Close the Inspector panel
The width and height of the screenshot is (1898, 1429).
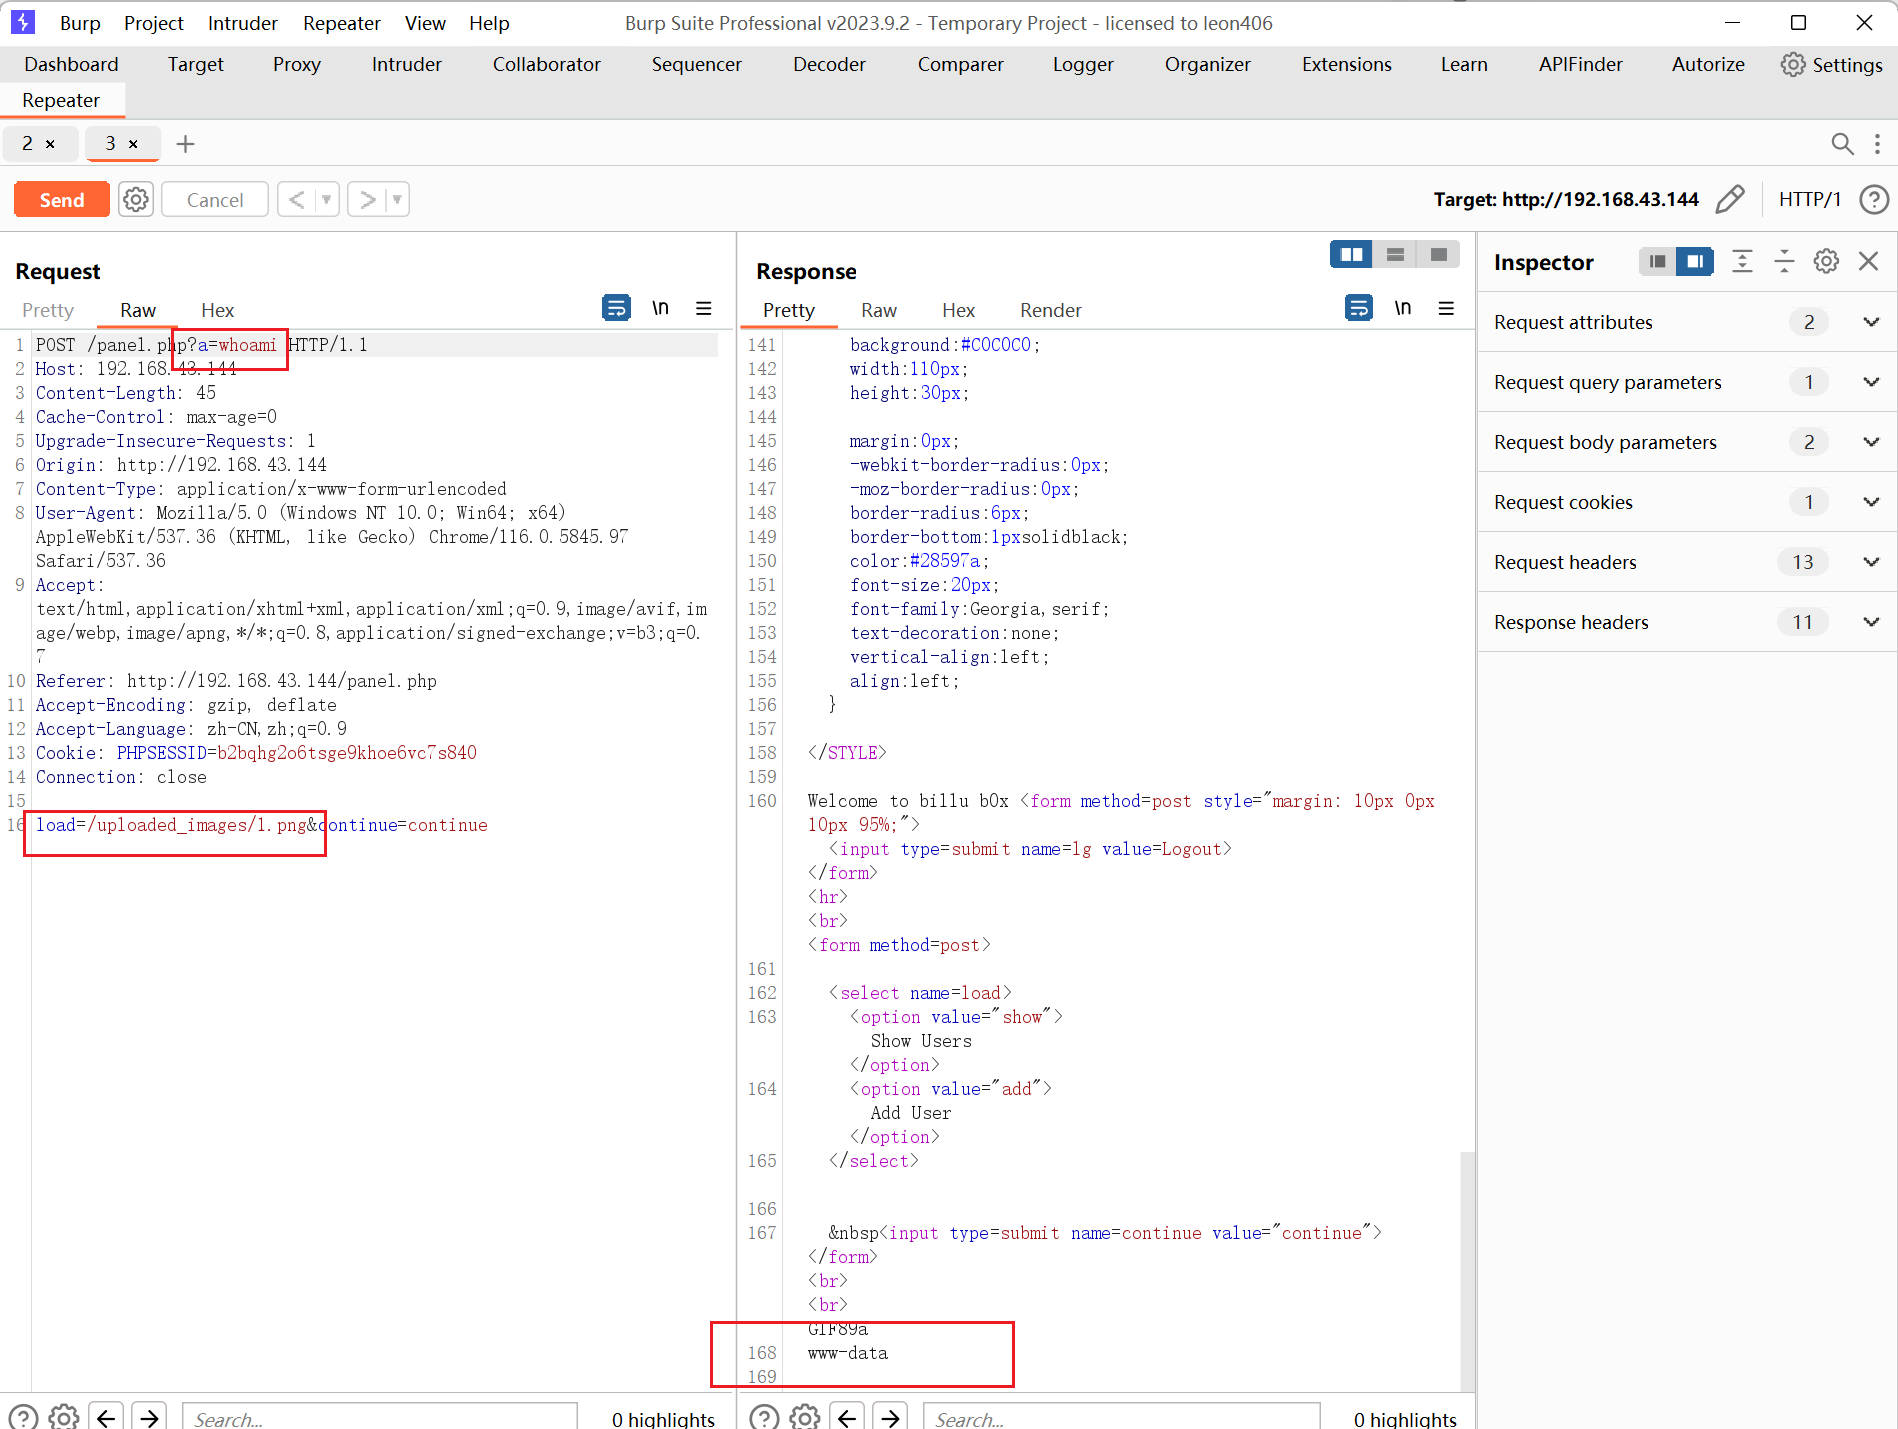click(x=1868, y=261)
